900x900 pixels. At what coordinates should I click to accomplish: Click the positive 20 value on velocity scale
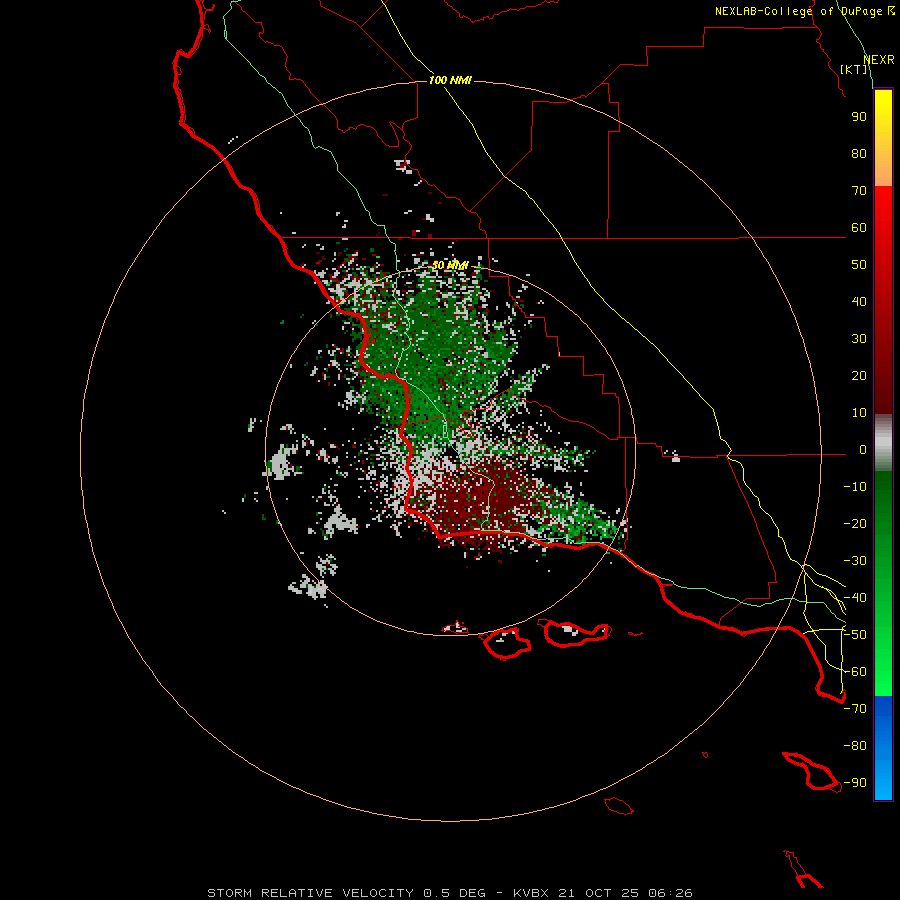tap(859, 376)
